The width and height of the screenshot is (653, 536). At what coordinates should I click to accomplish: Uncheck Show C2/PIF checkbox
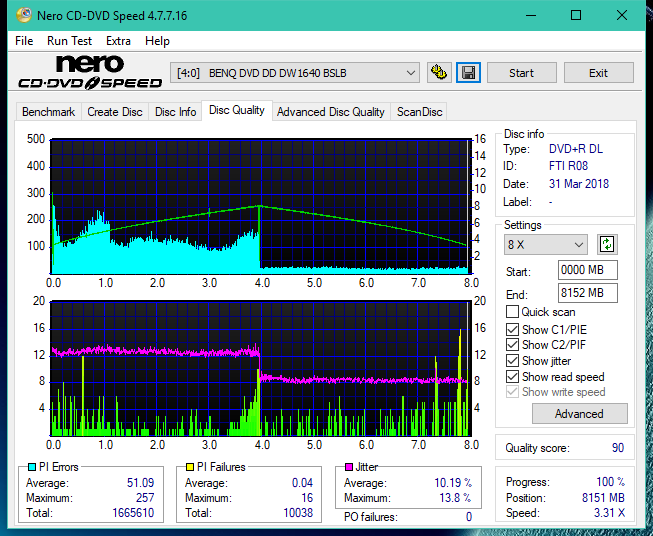512,345
